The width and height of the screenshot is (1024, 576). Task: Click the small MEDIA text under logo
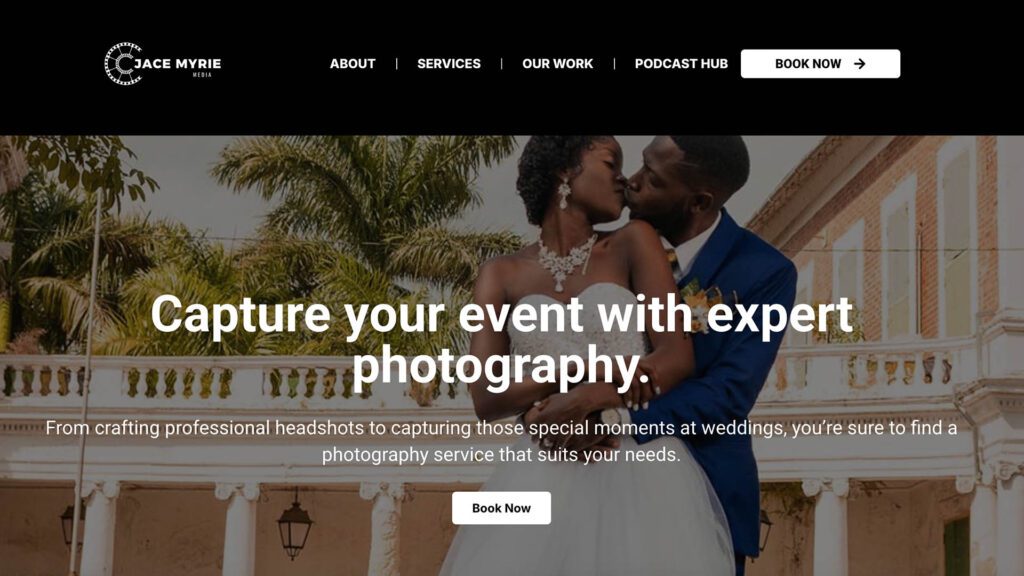pos(202,75)
